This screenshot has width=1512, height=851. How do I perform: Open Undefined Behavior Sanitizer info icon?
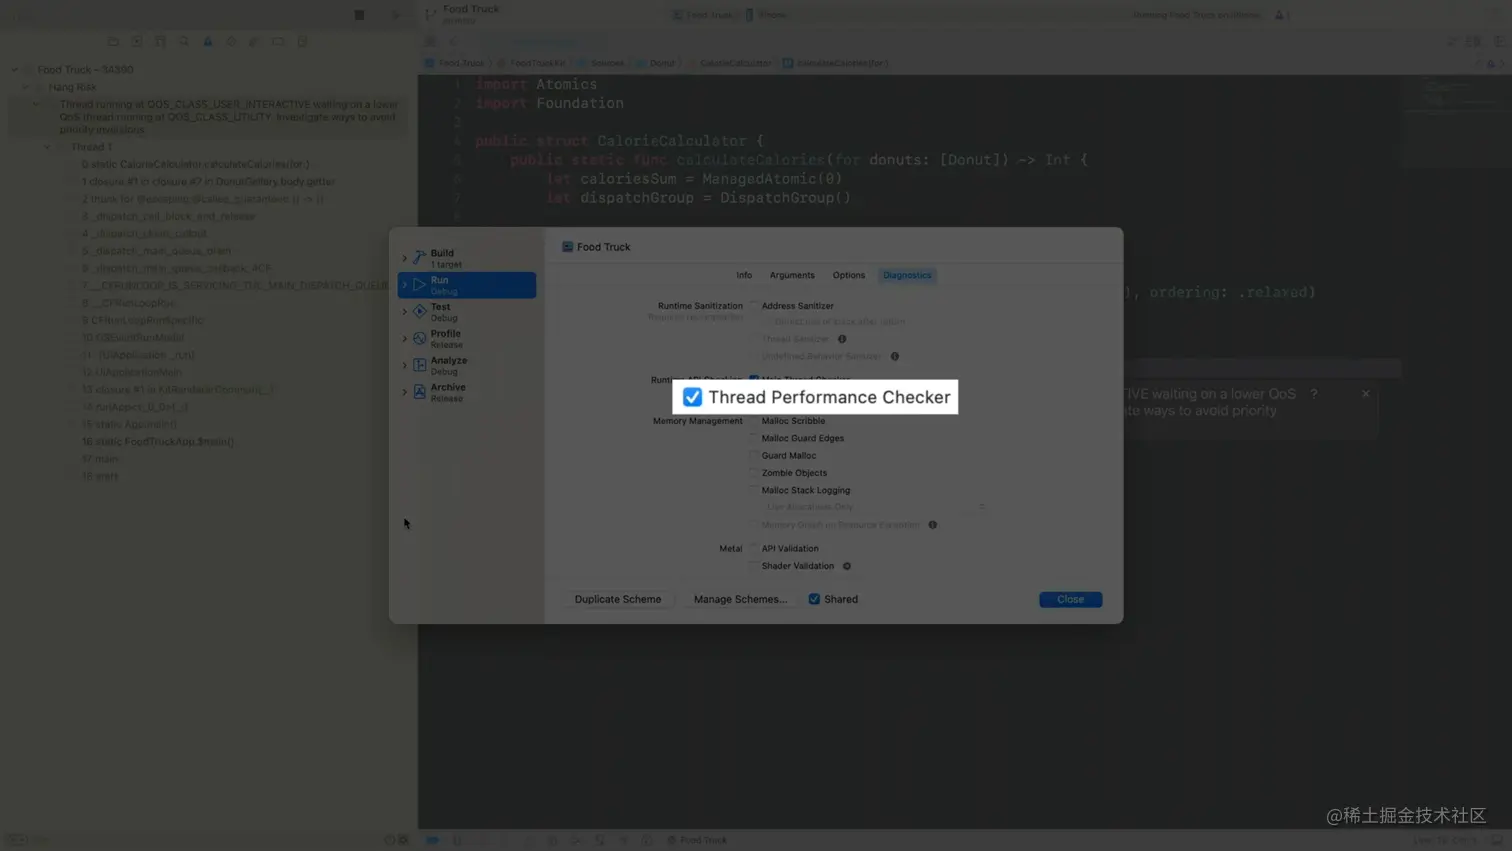tap(895, 356)
